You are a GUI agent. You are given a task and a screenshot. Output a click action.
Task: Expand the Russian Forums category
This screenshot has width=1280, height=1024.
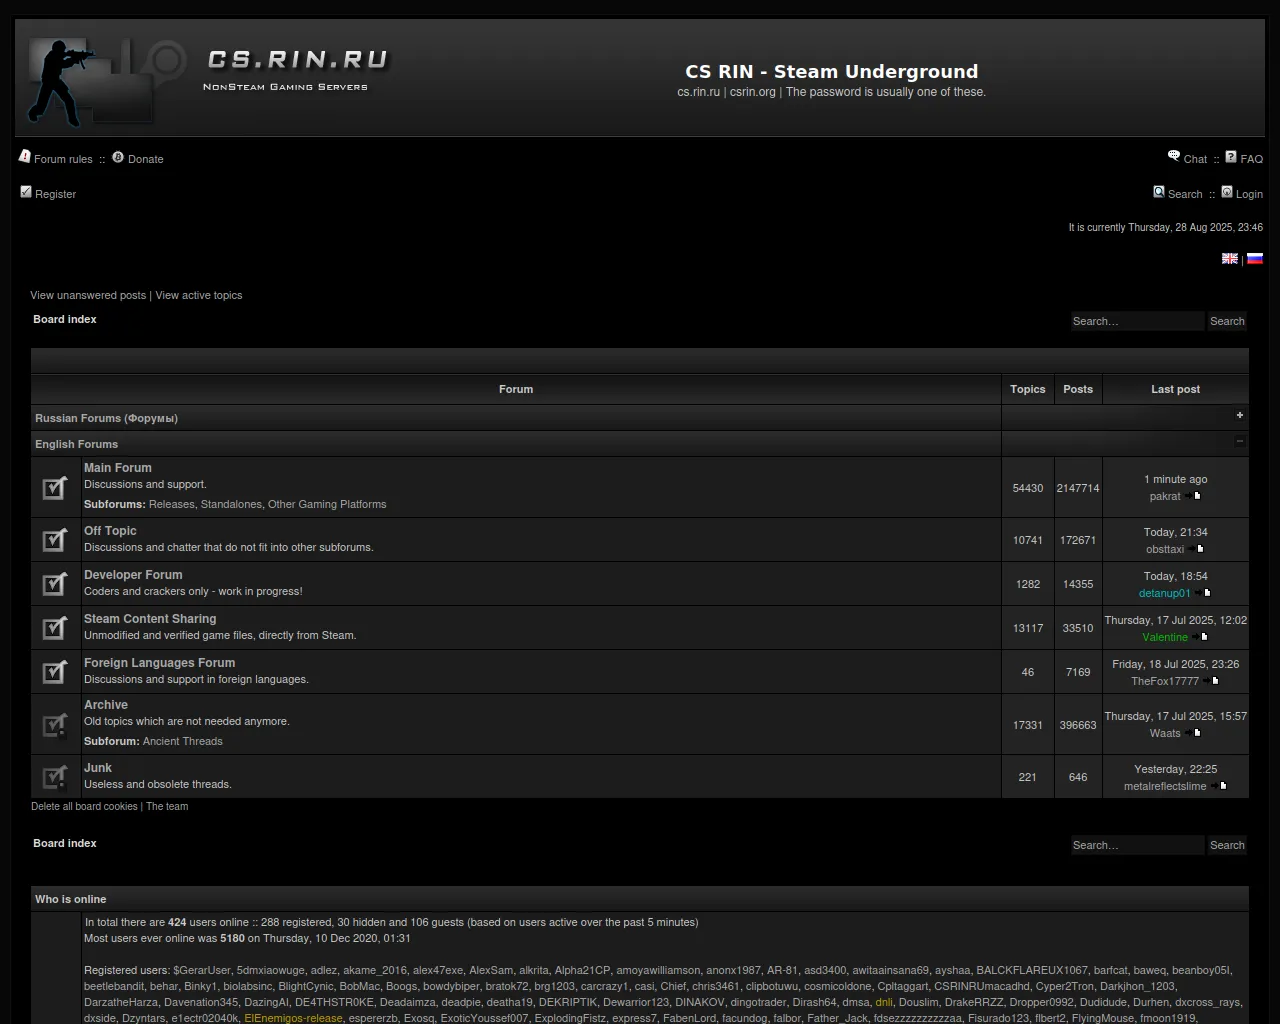[x=1239, y=416]
